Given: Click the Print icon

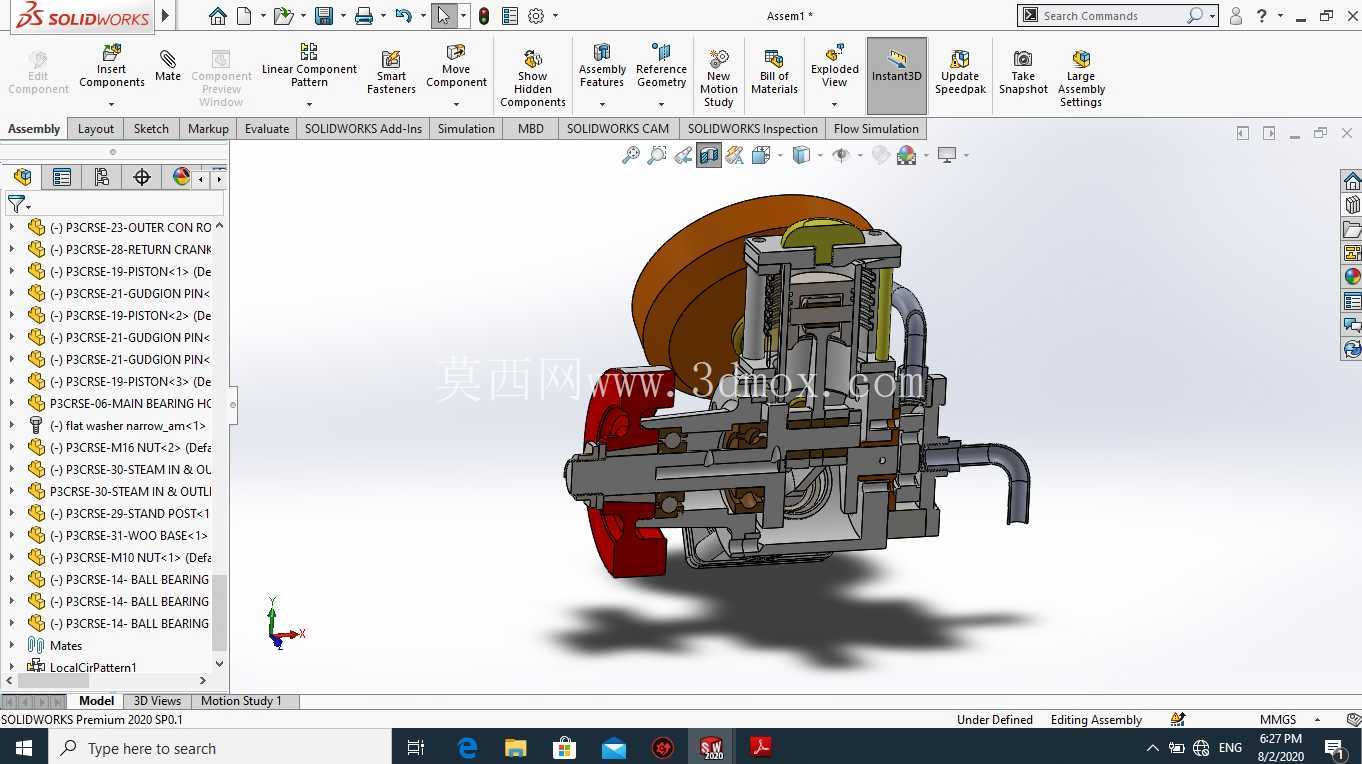Looking at the screenshot, I should 364,16.
